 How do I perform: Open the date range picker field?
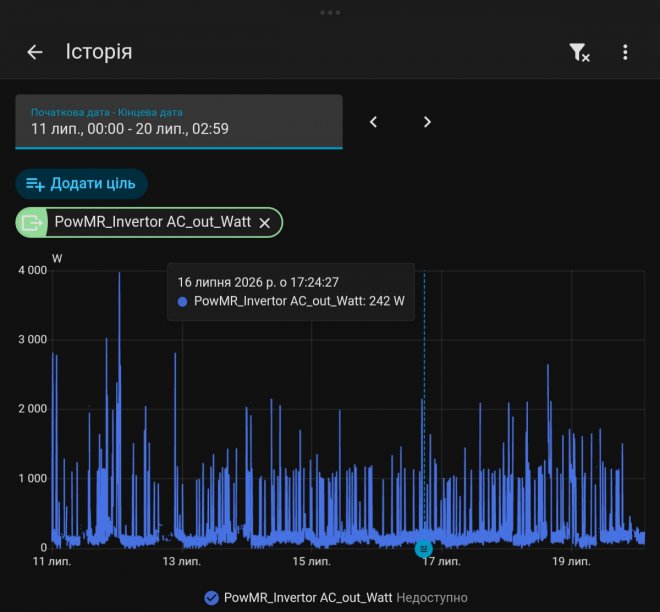coord(179,122)
